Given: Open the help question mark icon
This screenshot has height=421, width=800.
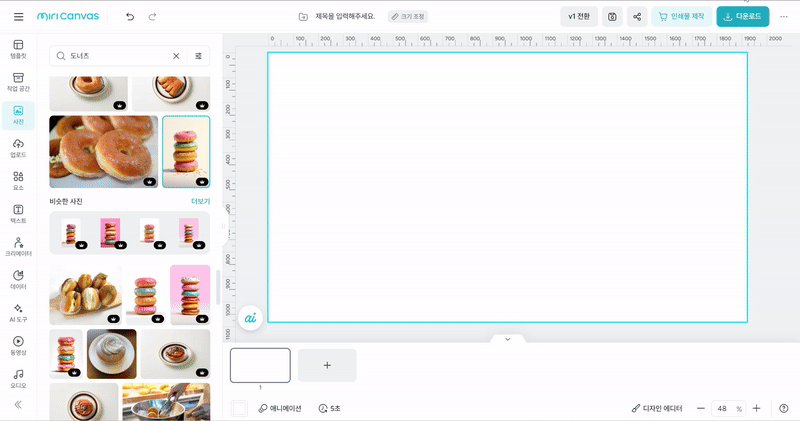Looking at the screenshot, I should click(x=783, y=408).
